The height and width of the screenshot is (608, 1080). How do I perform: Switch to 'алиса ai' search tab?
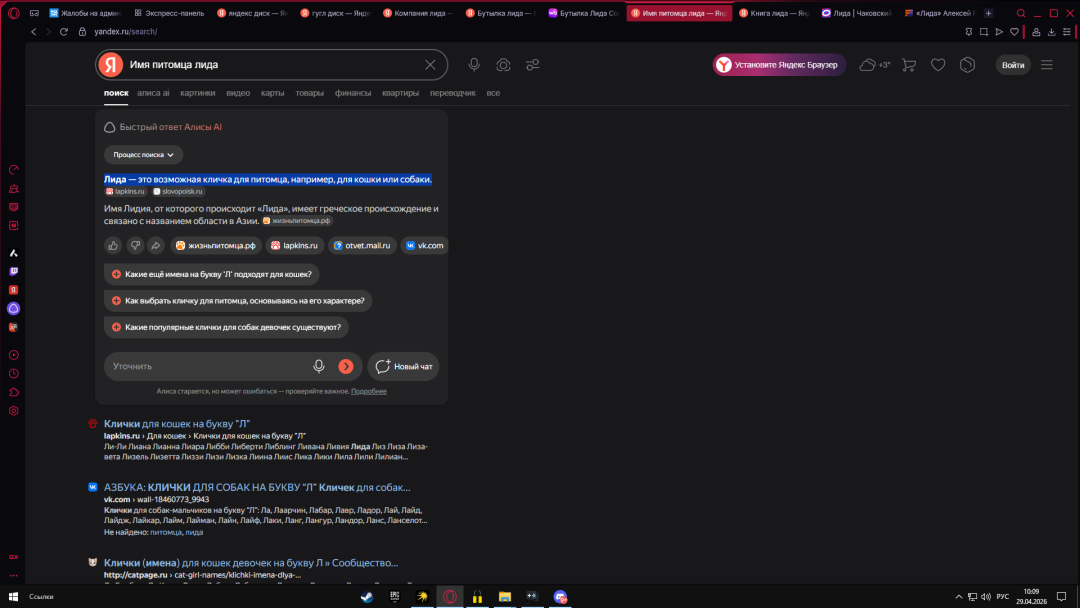[153, 93]
